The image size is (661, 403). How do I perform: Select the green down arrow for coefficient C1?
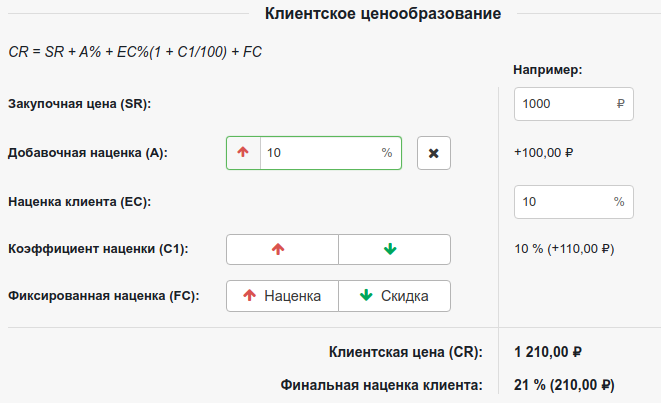[x=394, y=249]
